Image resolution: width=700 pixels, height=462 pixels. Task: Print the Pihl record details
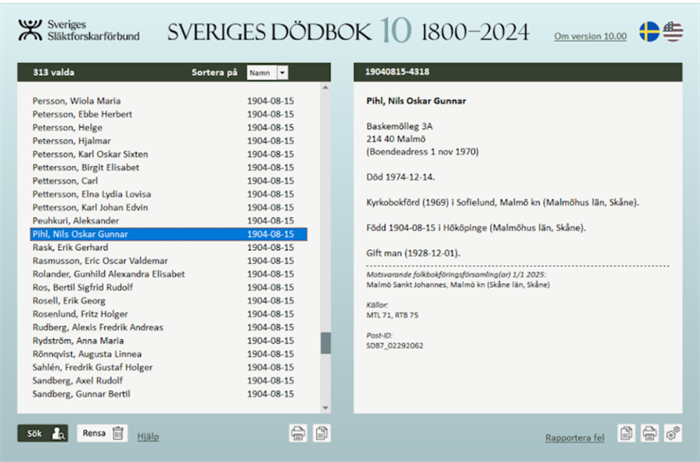point(650,433)
